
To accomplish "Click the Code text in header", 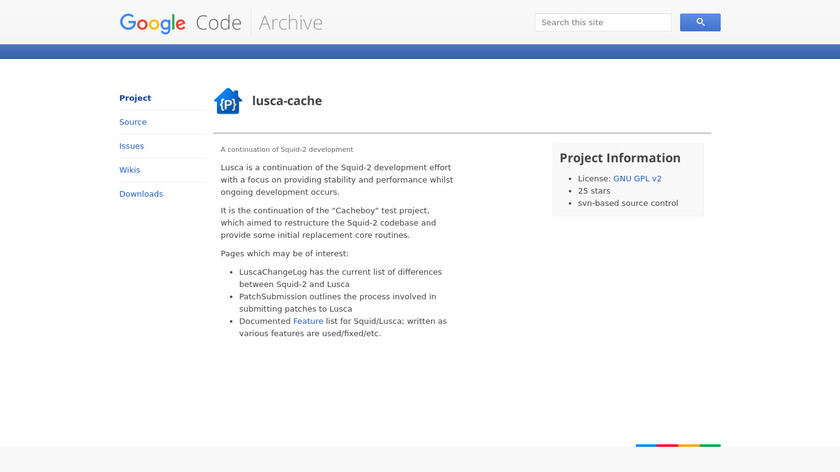I will [219, 23].
